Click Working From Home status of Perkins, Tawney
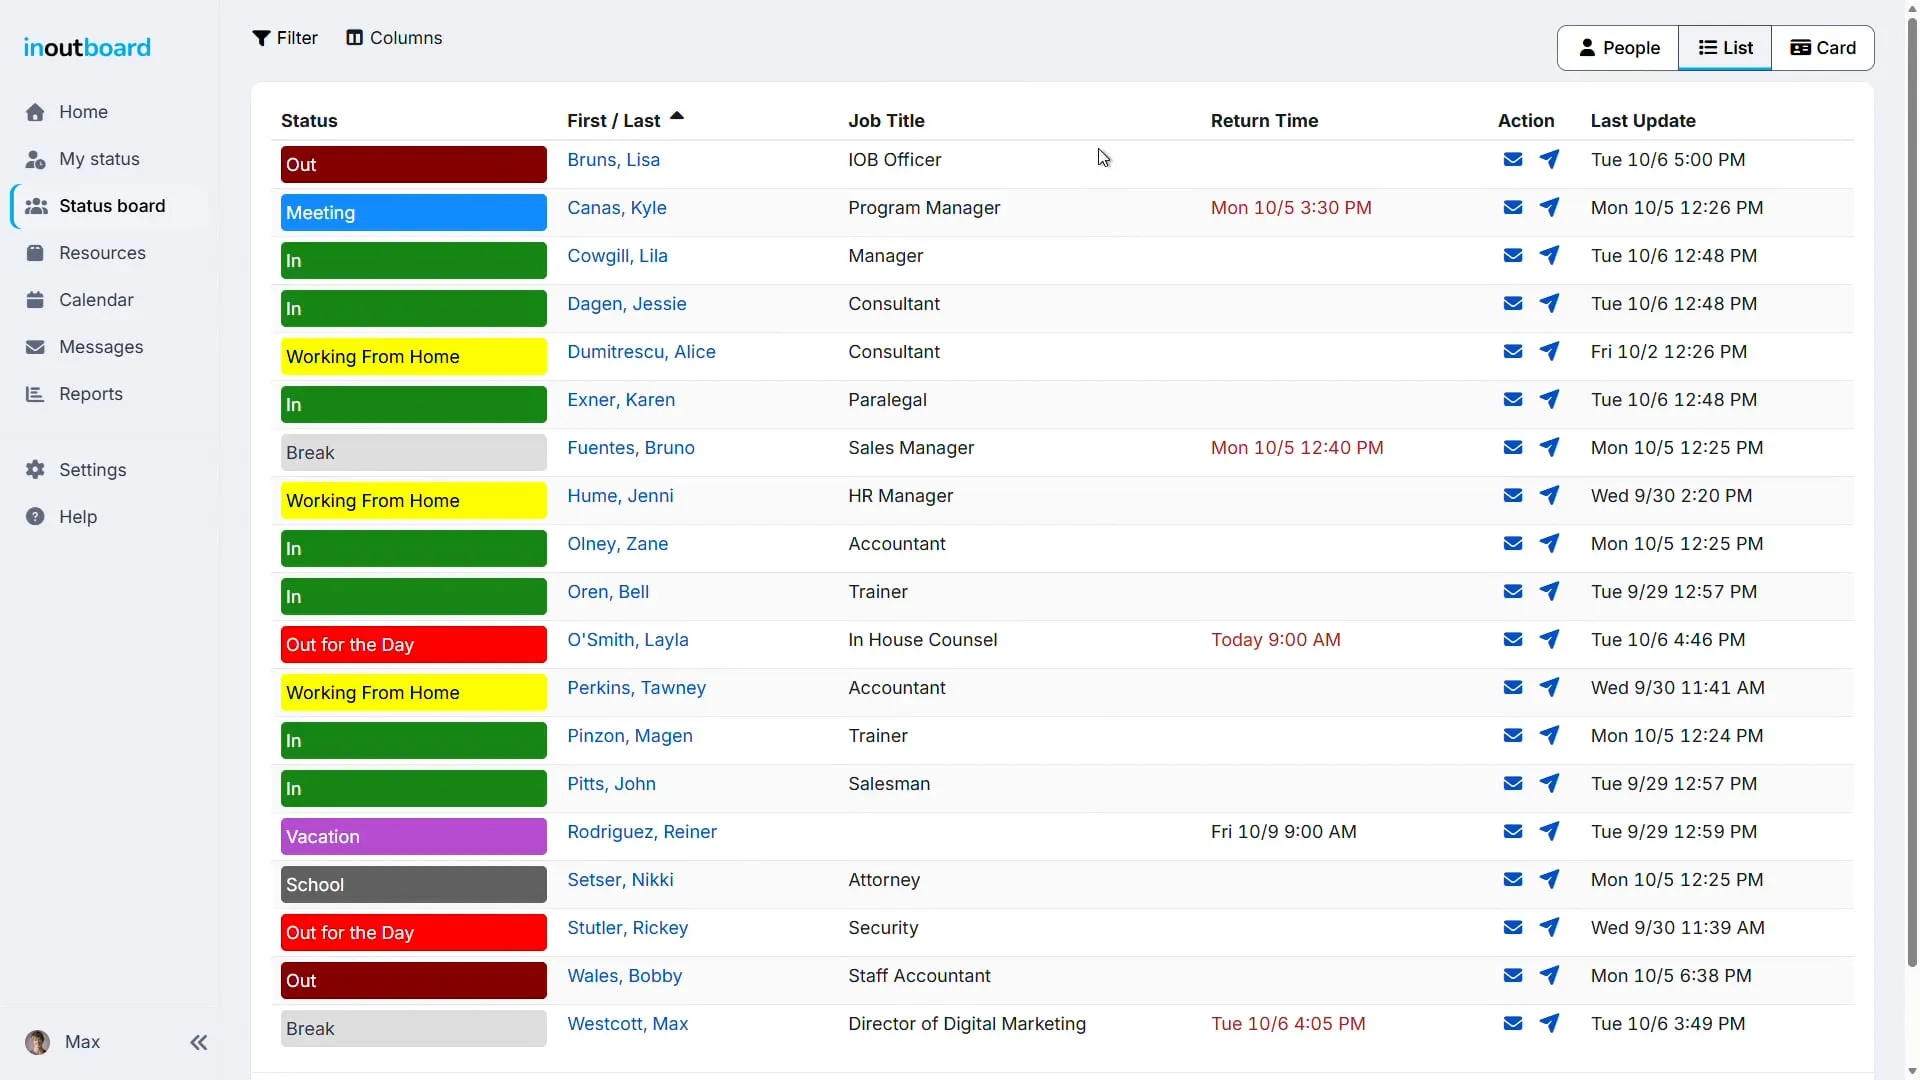 tap(414, 693)
